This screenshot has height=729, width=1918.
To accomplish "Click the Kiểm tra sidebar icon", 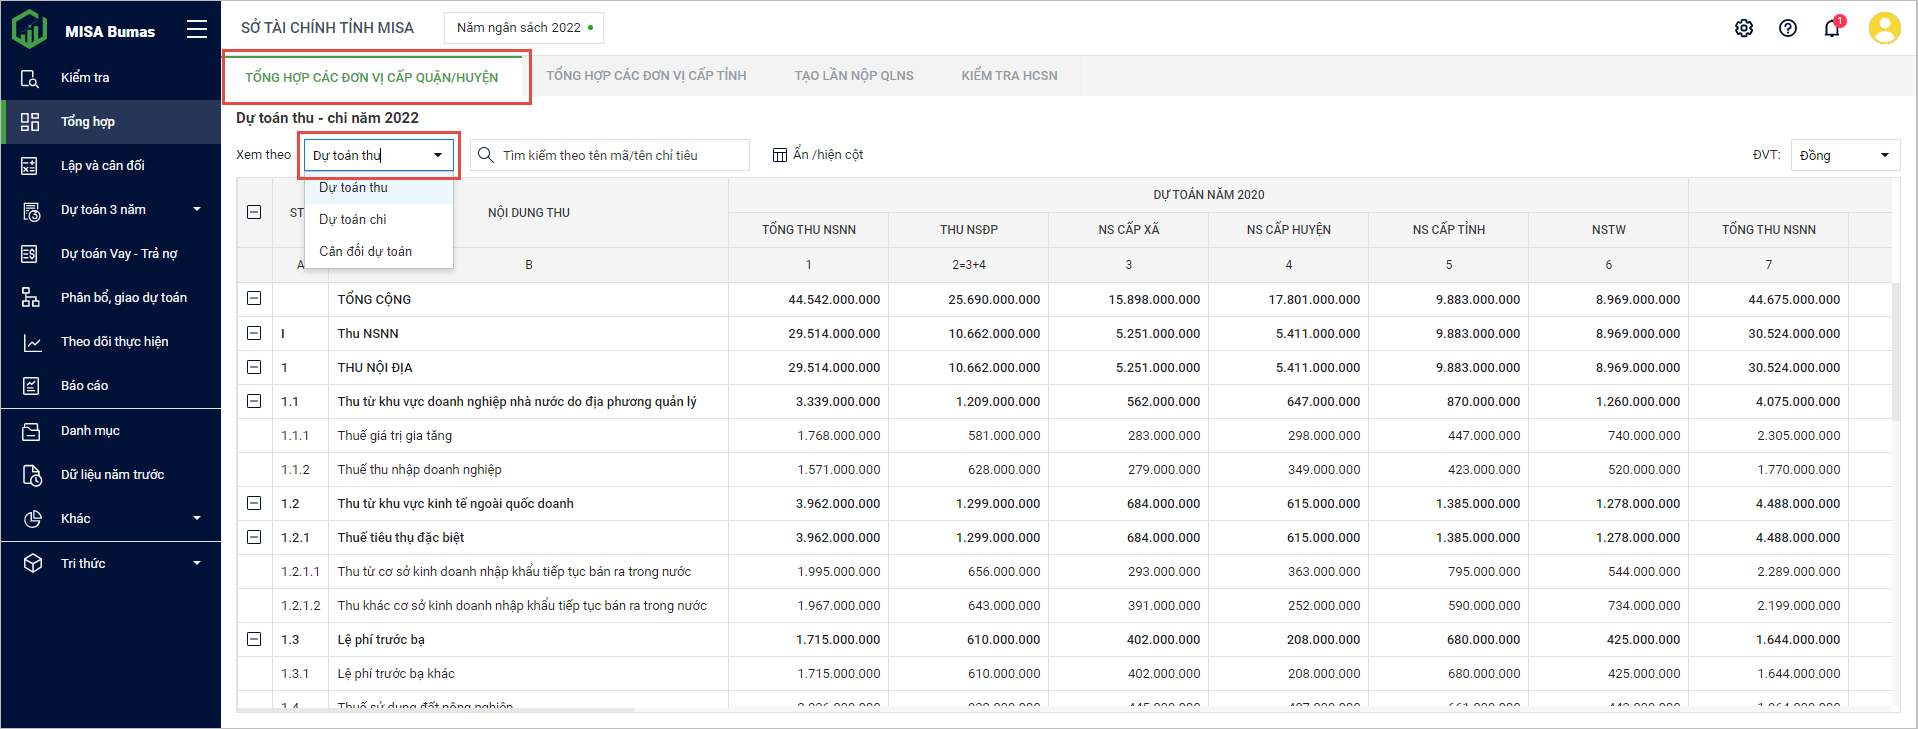I will click(30, 78).
